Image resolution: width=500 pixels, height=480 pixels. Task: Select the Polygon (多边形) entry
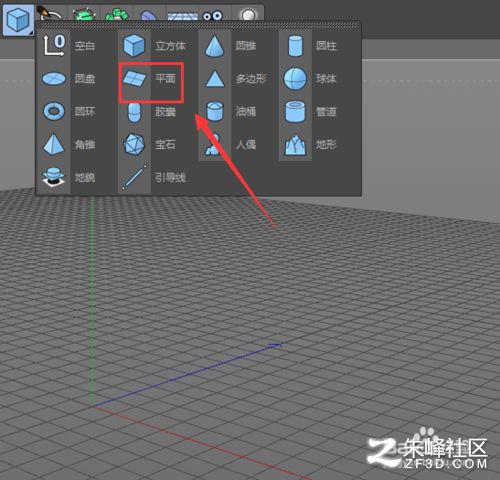point(215,79)
